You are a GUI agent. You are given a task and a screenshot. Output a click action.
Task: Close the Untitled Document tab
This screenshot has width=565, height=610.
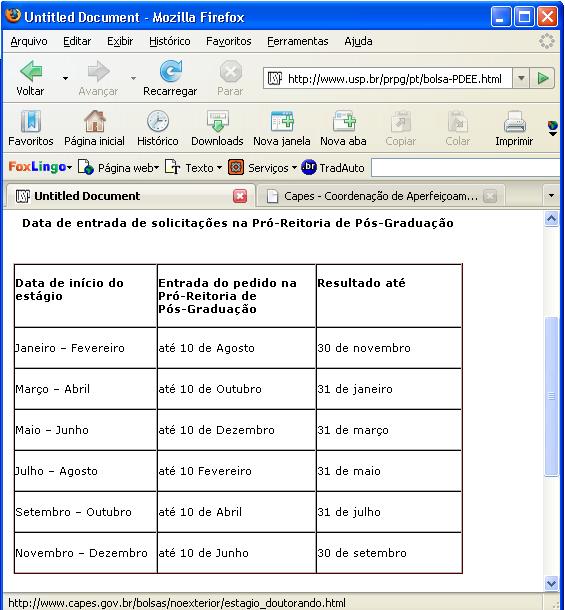pyautogui.click(x=240, y=196)
